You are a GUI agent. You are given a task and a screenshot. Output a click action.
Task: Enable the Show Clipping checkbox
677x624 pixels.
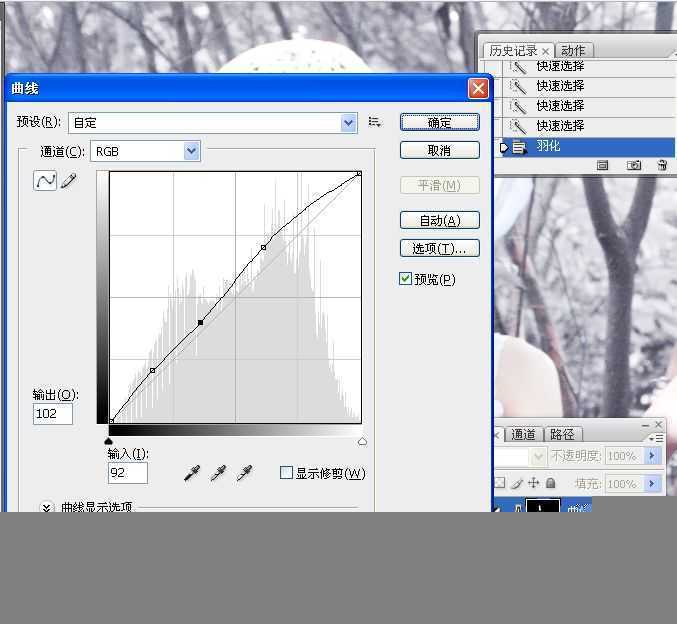click(286, 472)
